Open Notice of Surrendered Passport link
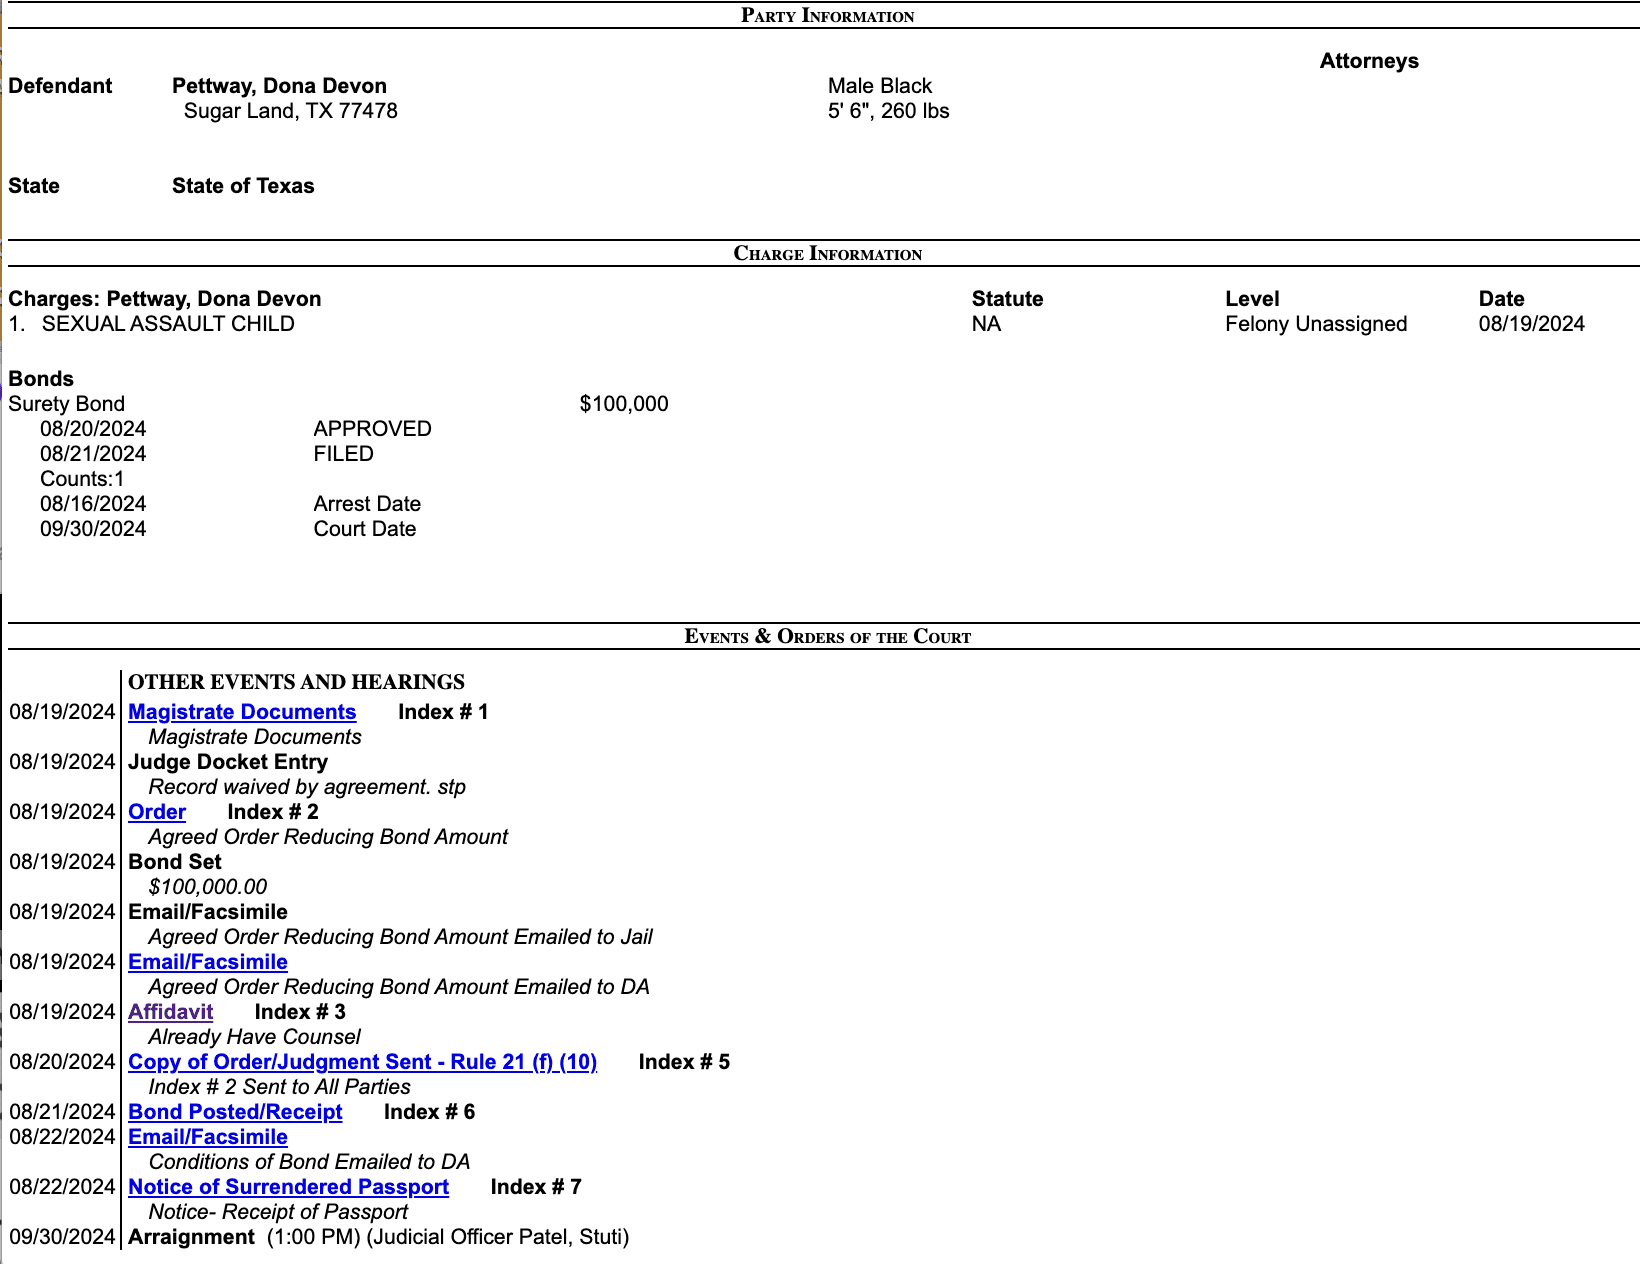This screenshot has height=1264, width=1640. pos(288,1187)
